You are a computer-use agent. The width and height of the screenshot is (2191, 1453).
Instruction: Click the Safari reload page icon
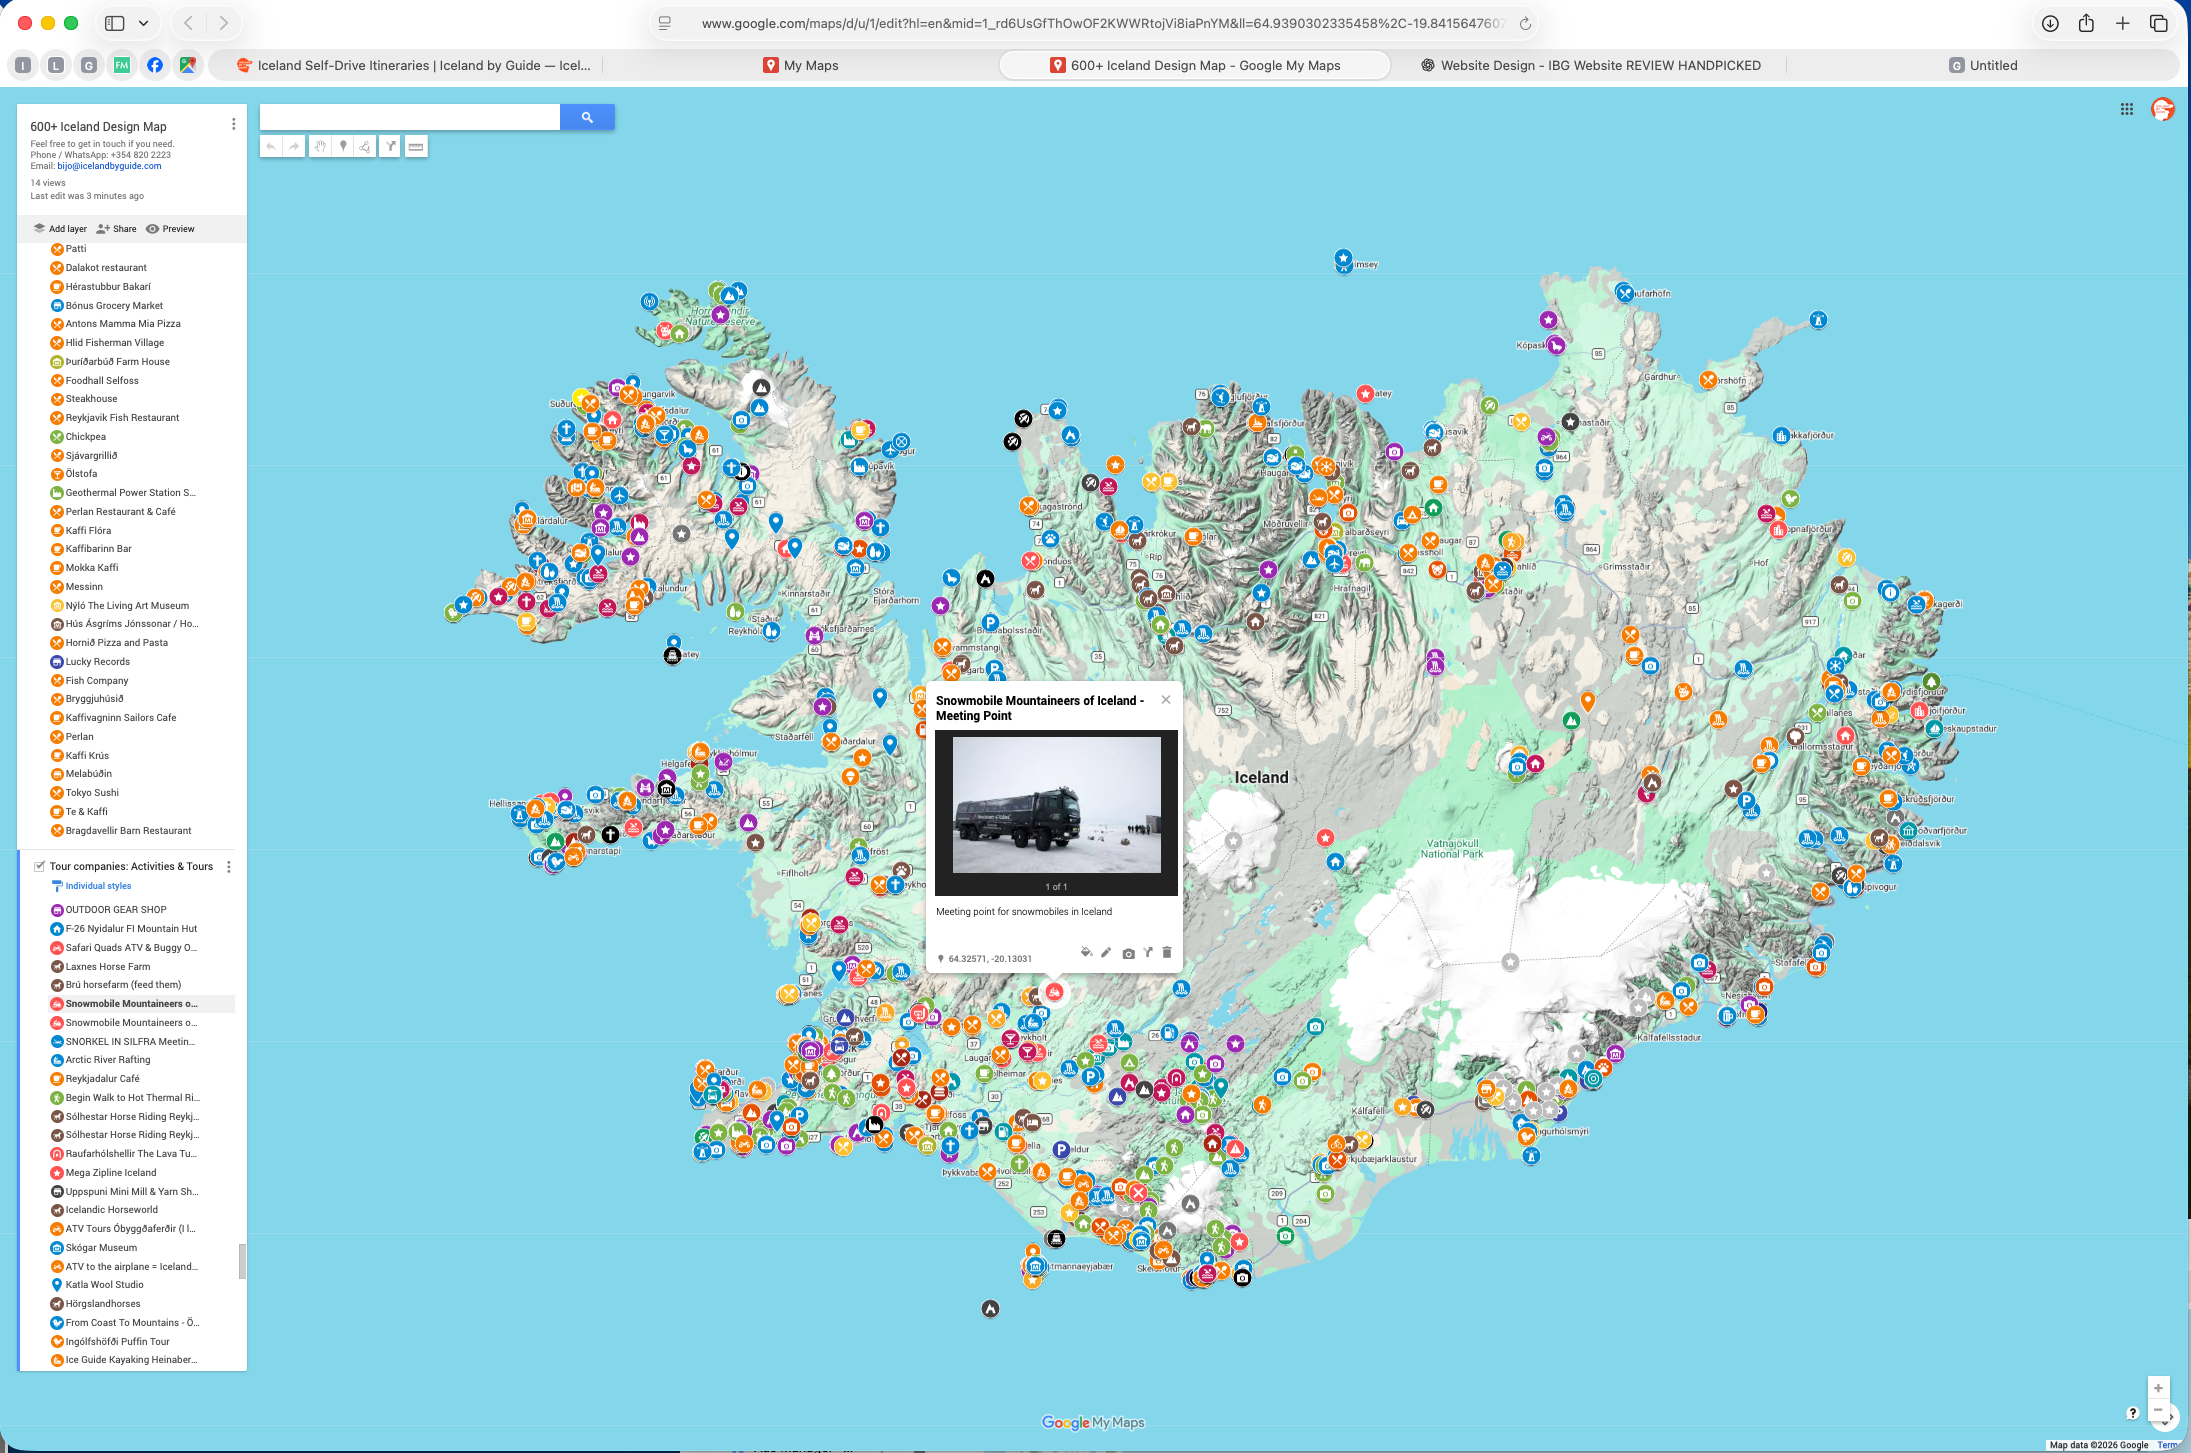pos(1525,23)
